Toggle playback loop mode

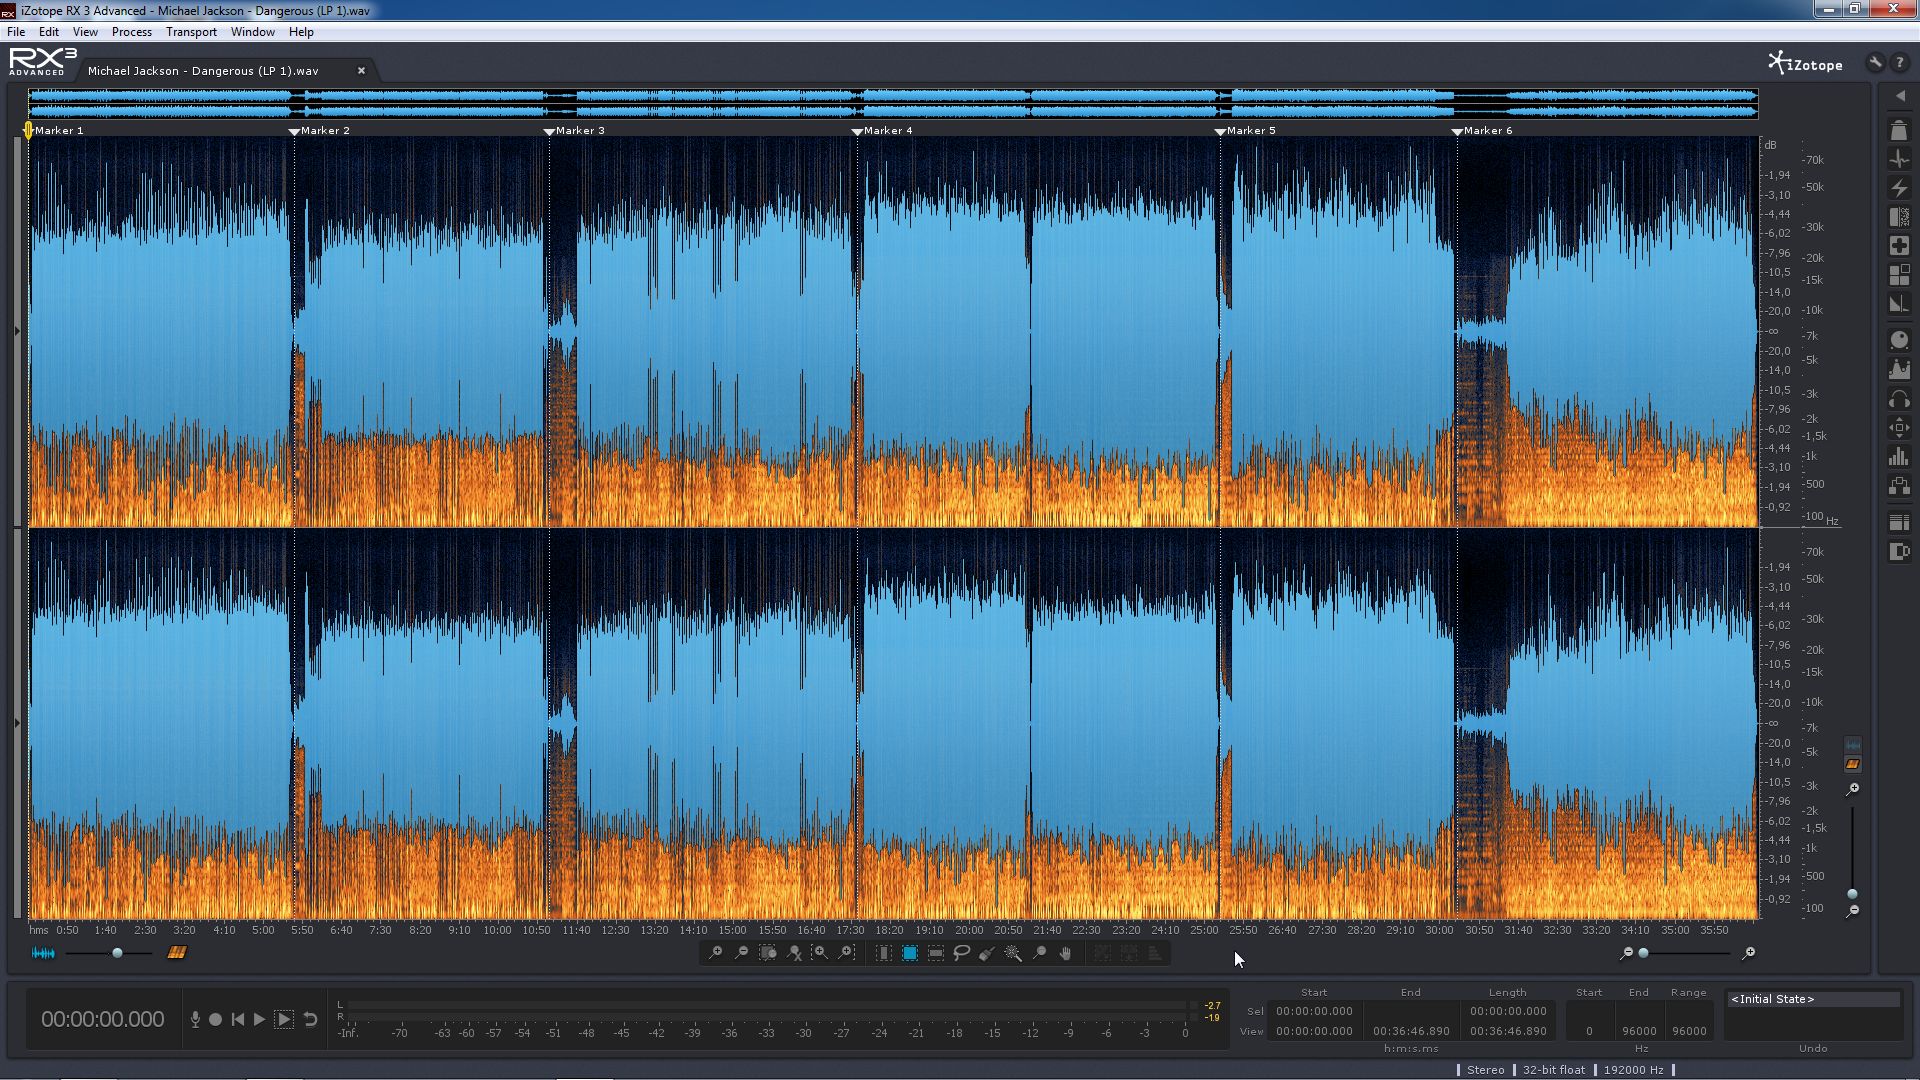(x=311, y=1019)
